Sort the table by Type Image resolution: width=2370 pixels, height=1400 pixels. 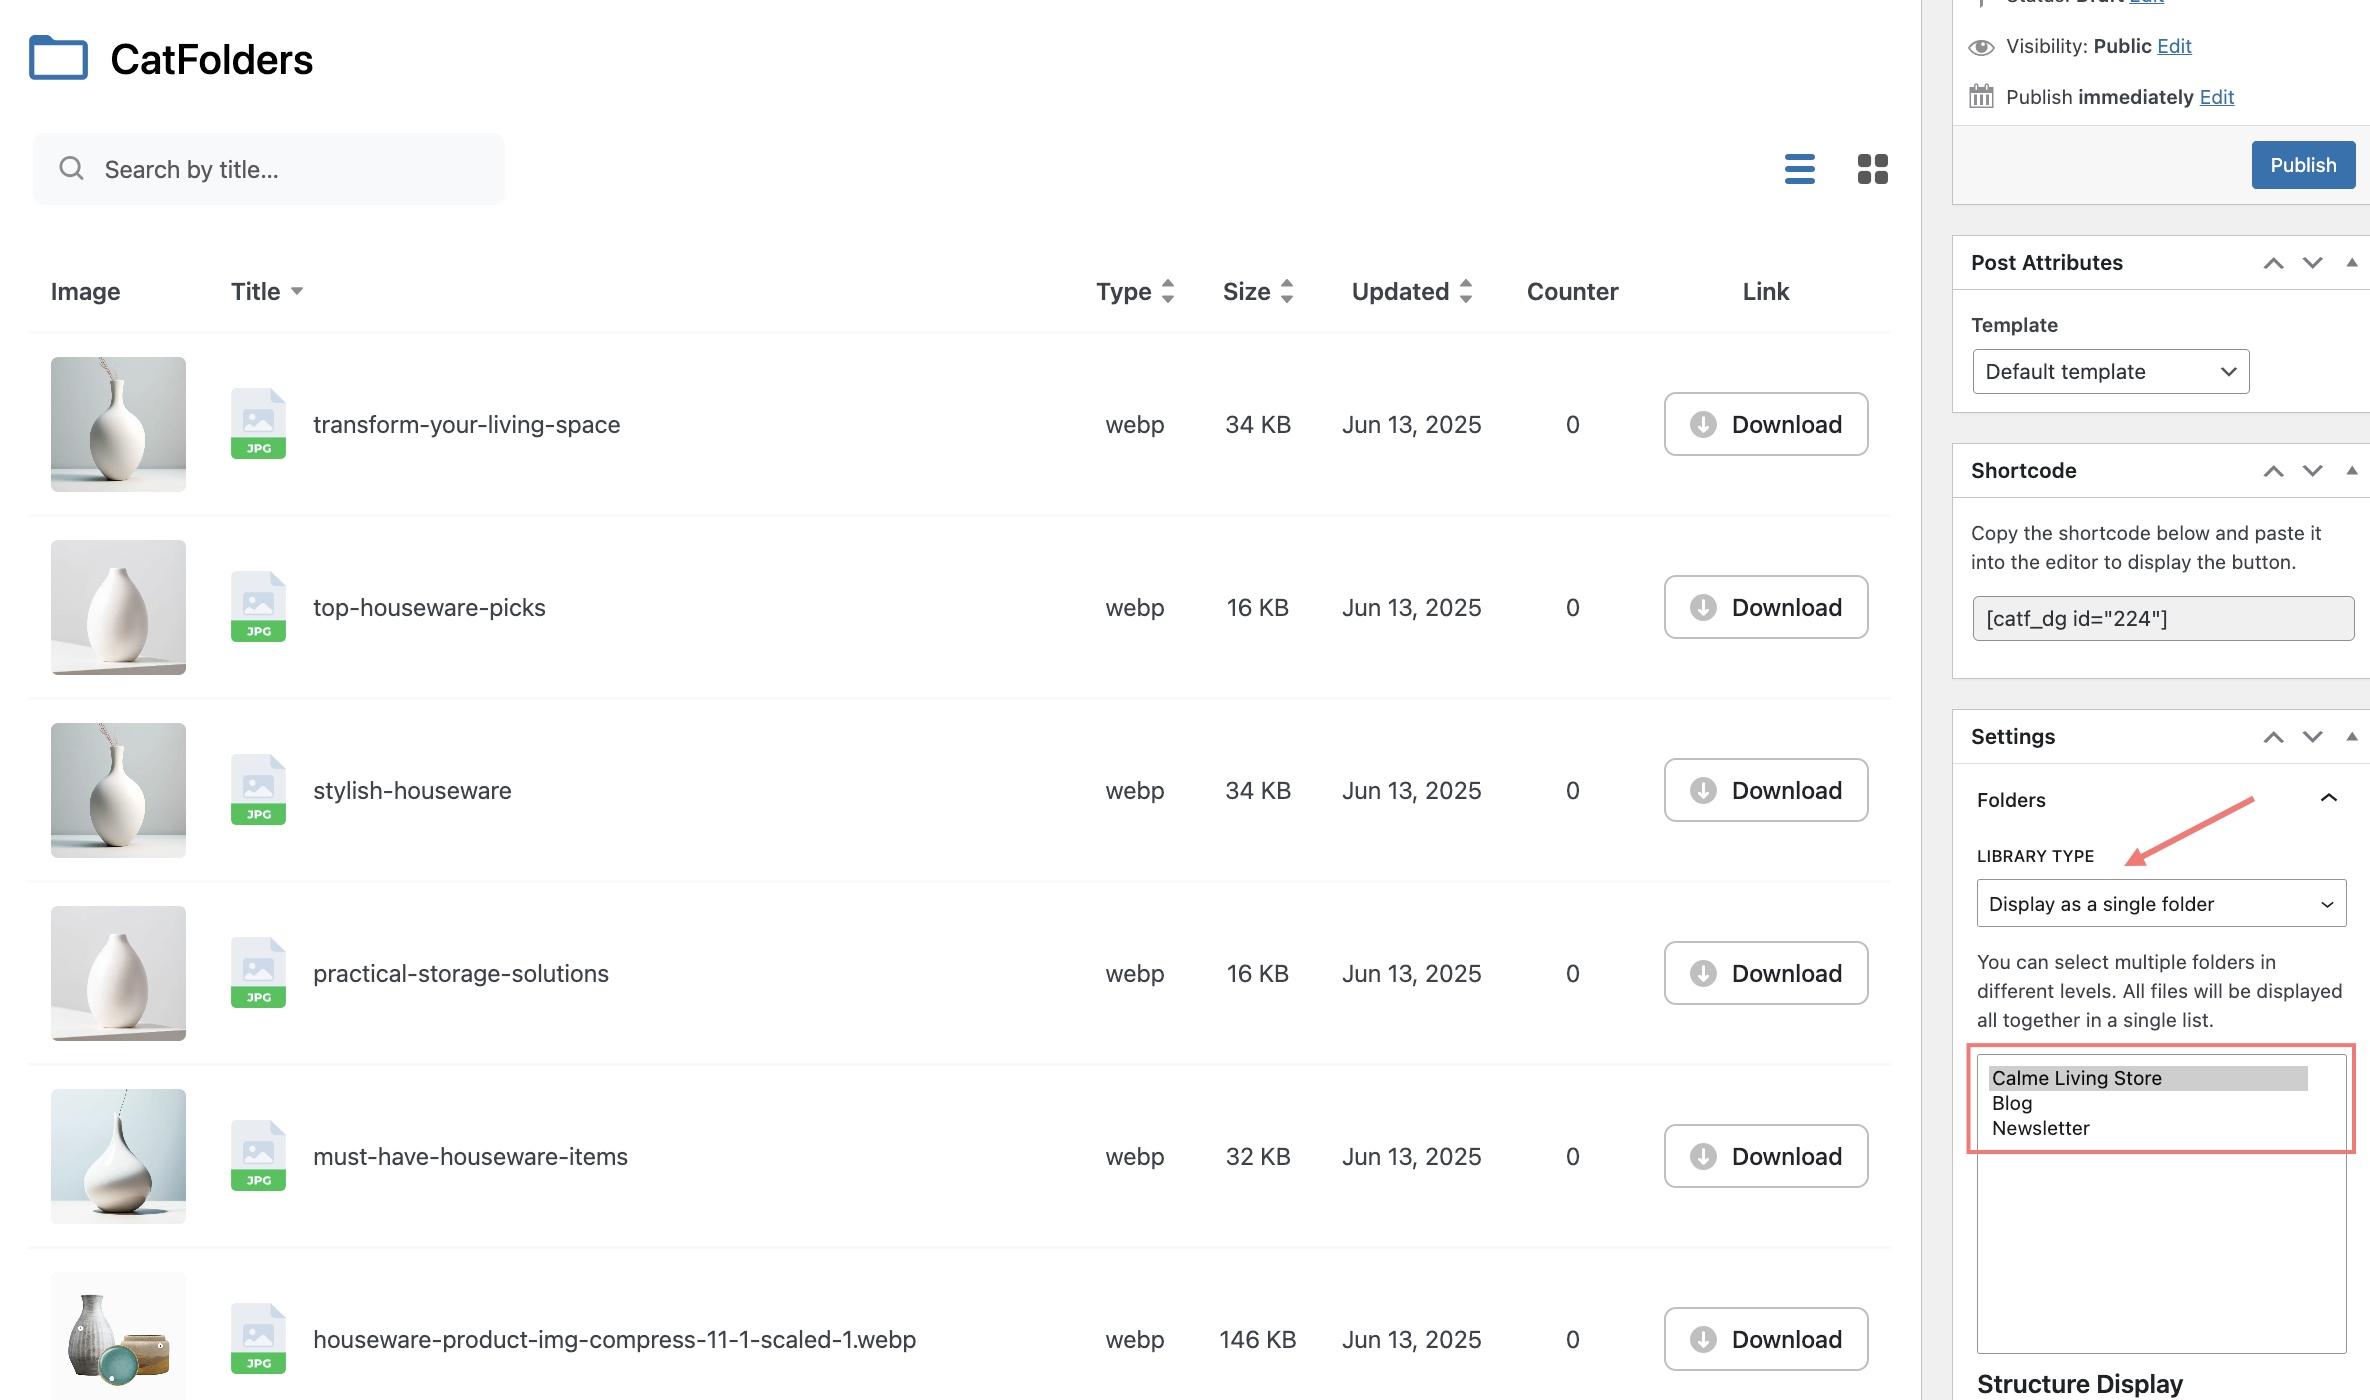coord(1135,291)
